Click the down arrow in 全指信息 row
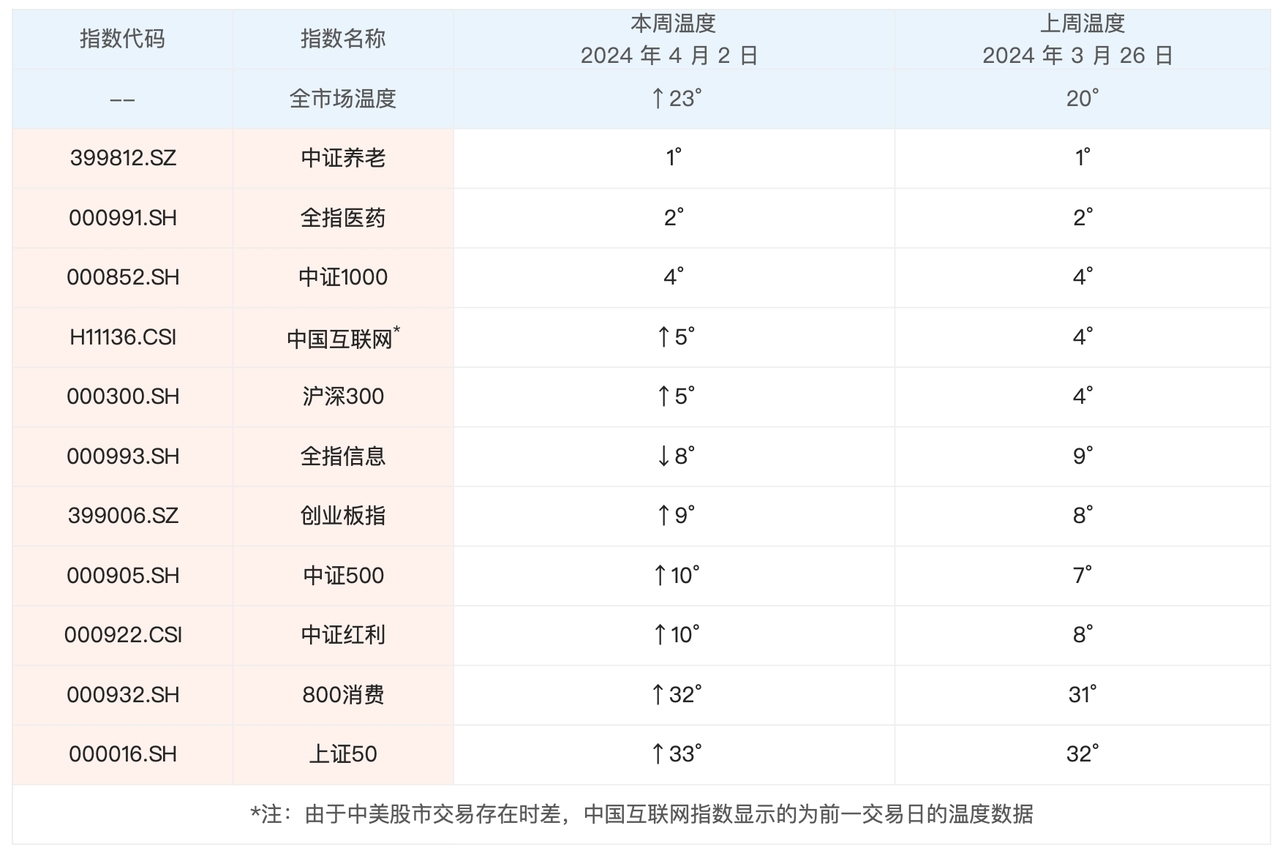This screenshot has width=1280, height=850. 662,457
